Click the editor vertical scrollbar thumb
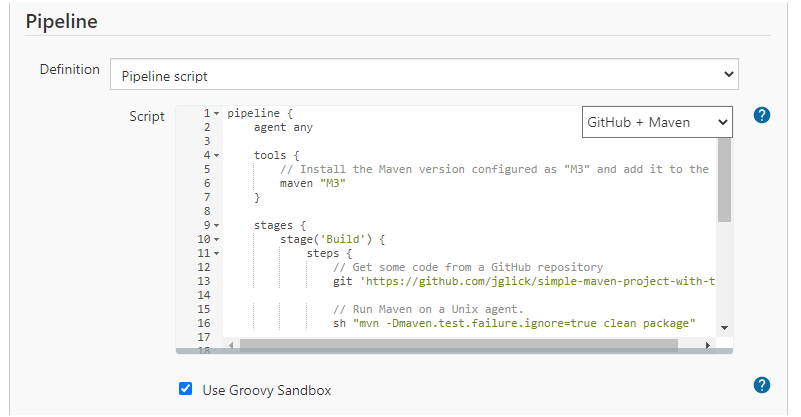 tap(724, 180)
